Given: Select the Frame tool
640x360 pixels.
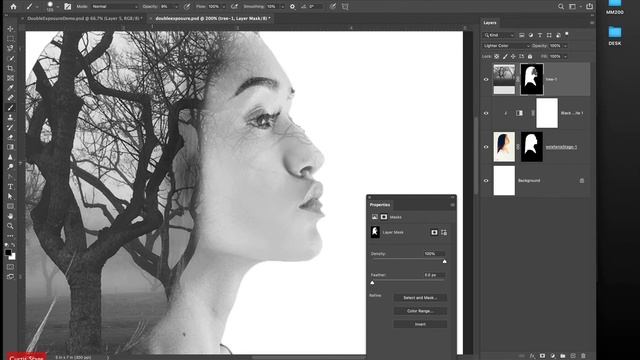Looking at the screenshot, I should pyautogui.click(x=11, y=78).
